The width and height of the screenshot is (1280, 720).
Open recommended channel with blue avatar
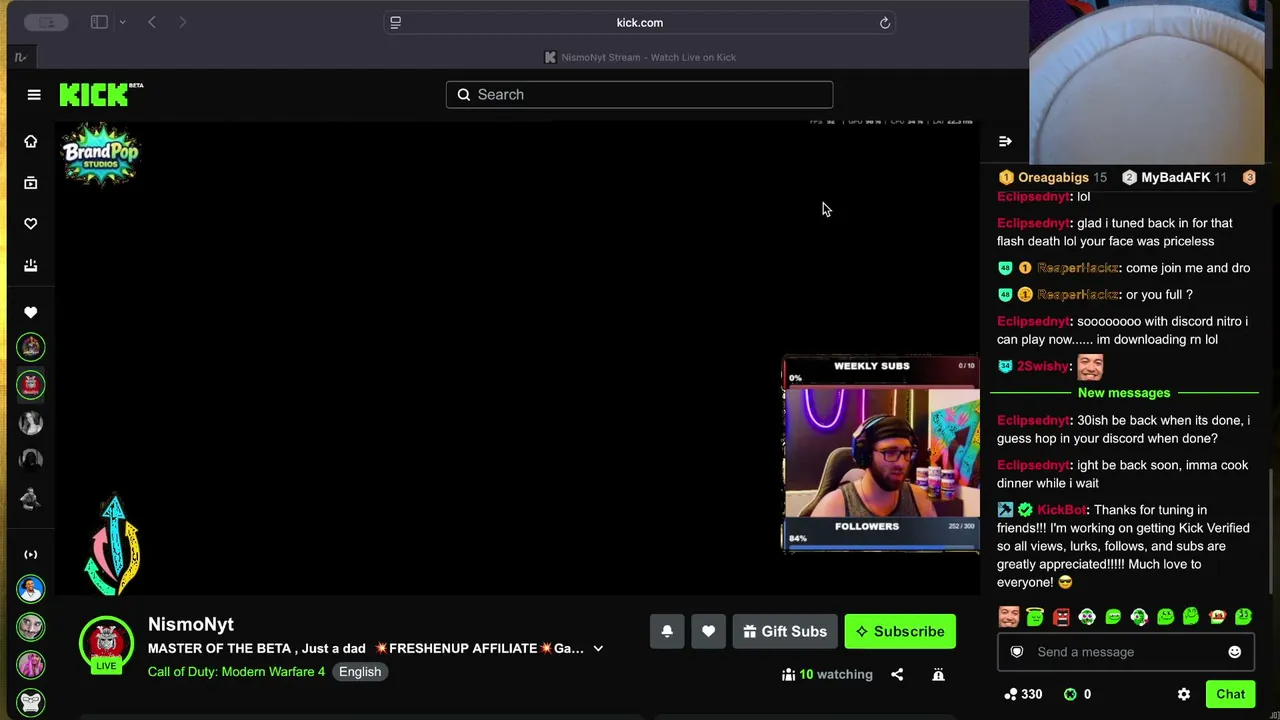[31, 589]
